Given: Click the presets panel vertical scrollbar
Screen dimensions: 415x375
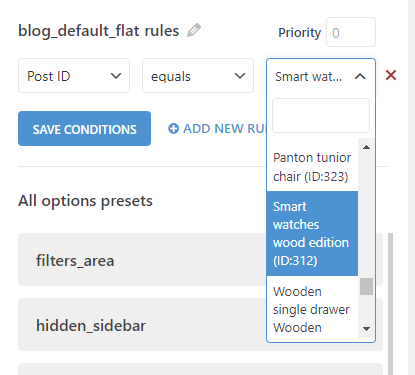Looking at the screenshot, I should pos(390,304).
